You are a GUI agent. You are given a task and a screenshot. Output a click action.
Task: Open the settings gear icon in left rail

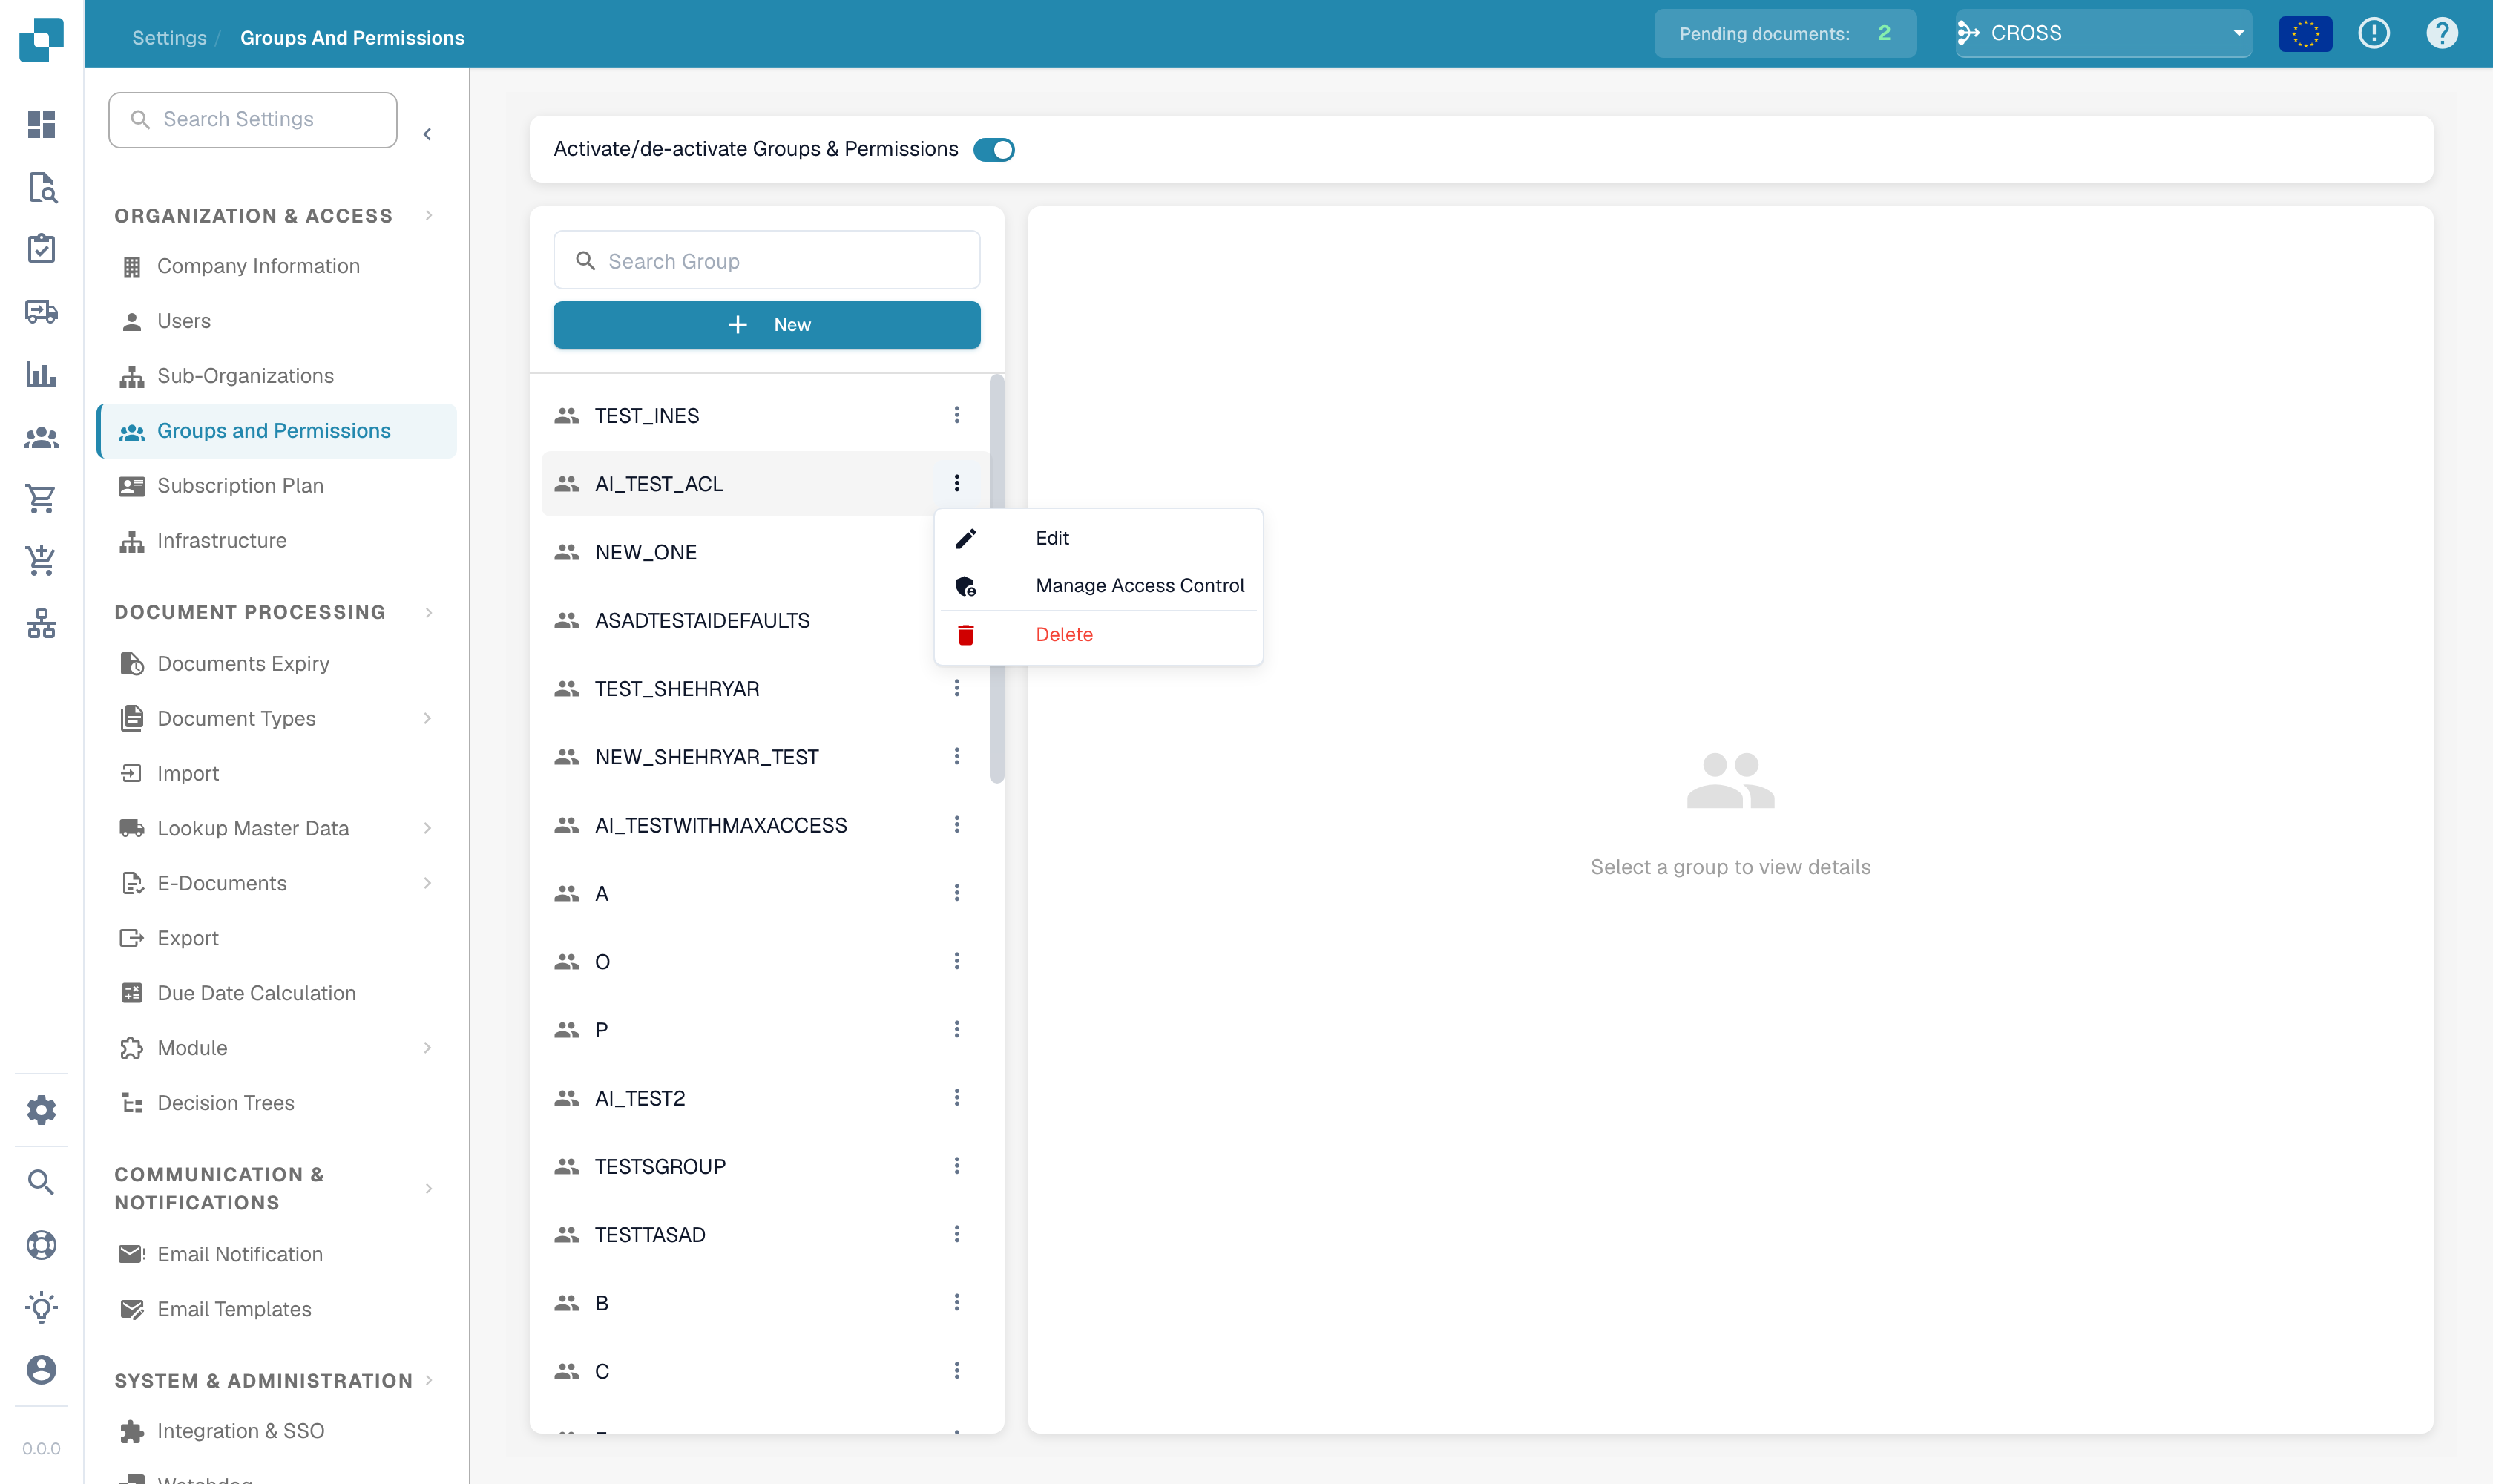(x=41, y=1109)
